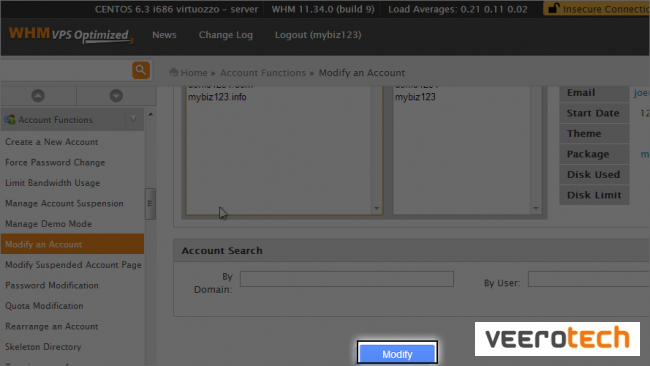This screenshot has height=366, width=650.
Task: Click the Account Functions header label
Action: click(x=56, y=120)
